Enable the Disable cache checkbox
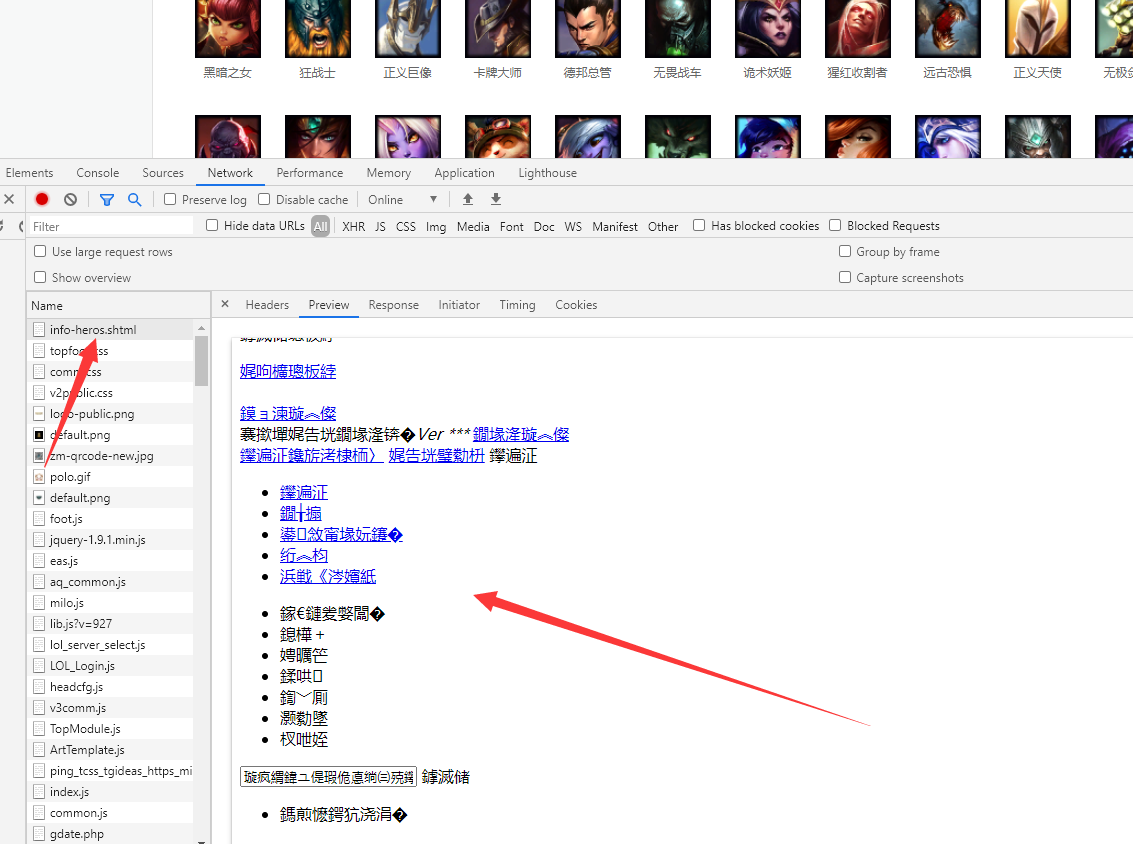1133x844 pixels. pyautogui.click(x=264, y=199)
